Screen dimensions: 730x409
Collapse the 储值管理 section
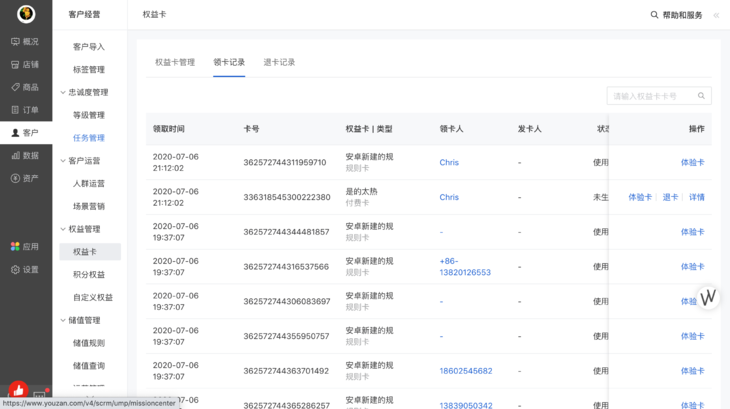[x=63, y=321]
